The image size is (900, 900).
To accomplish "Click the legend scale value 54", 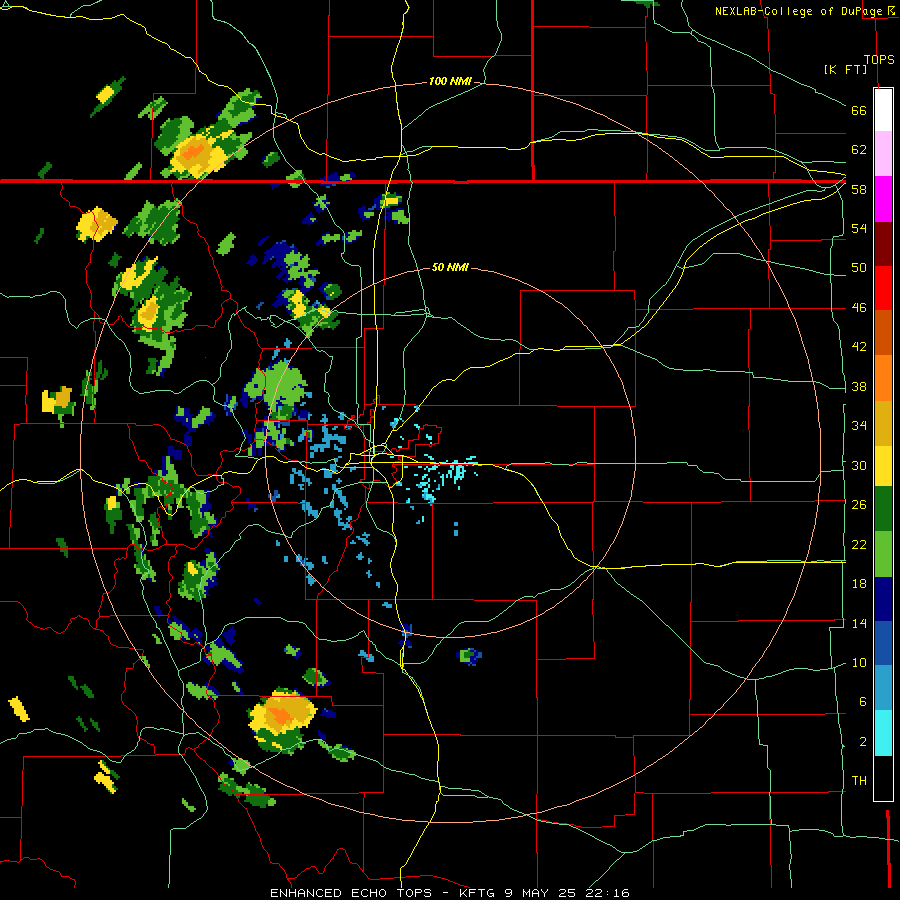I will 859,228.
